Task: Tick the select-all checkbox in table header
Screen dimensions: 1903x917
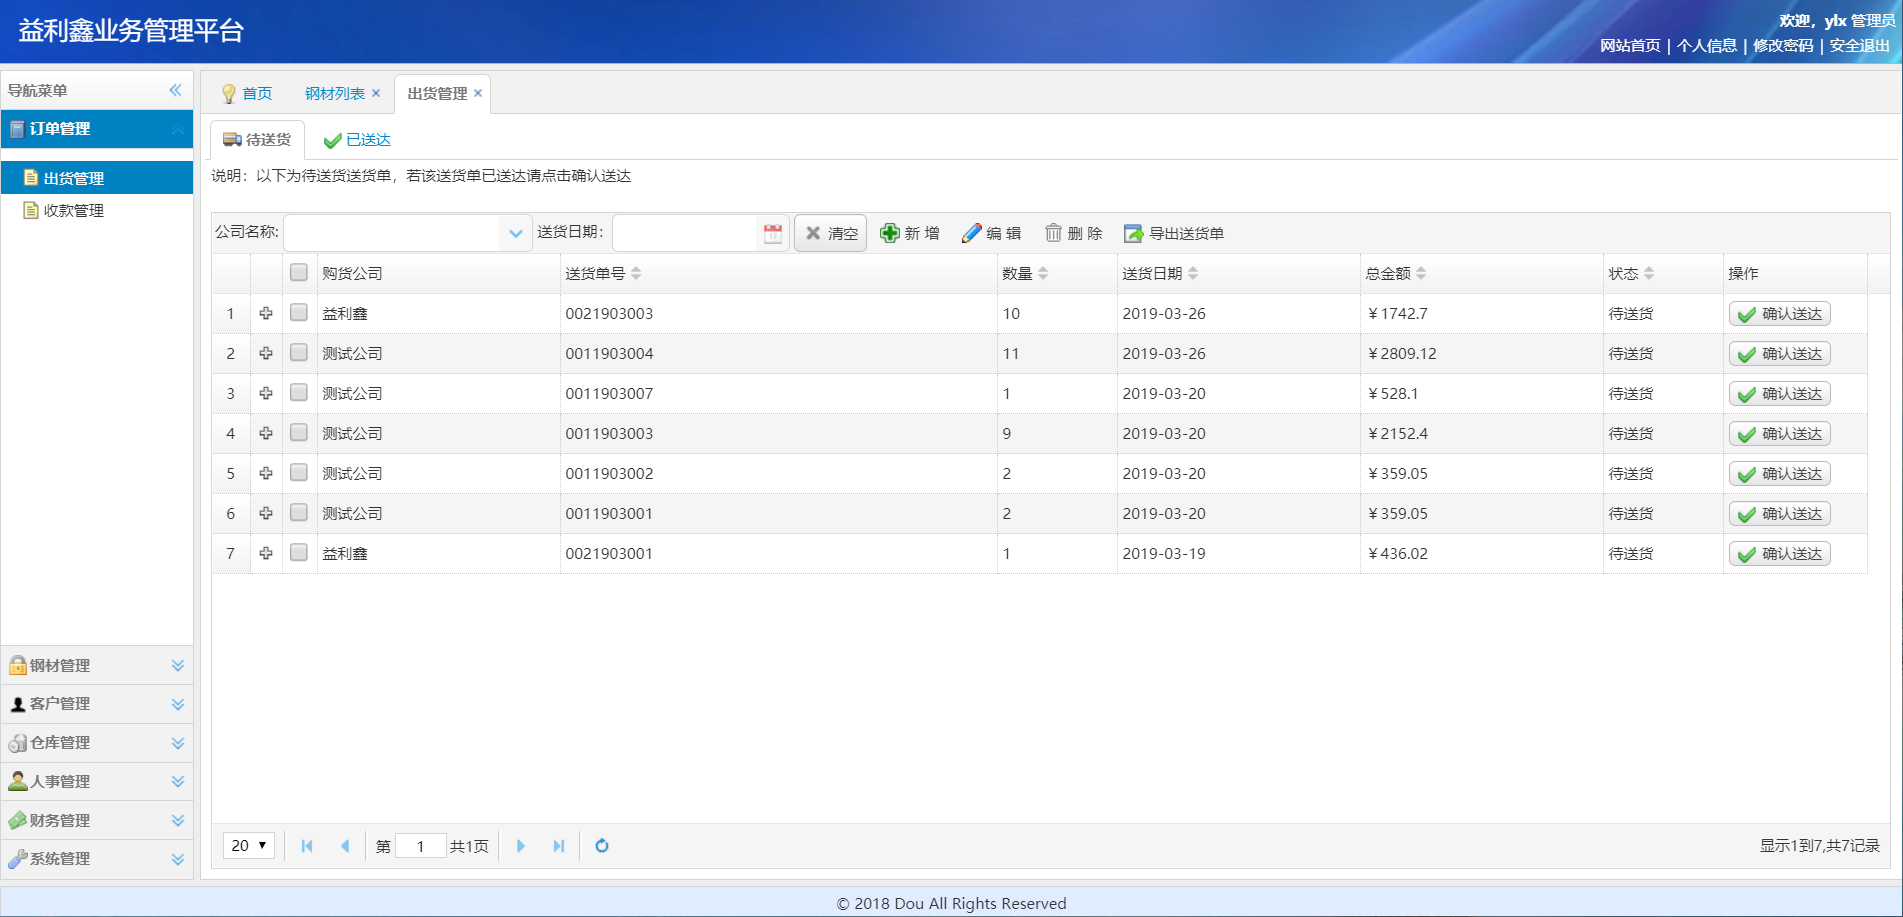Action: point(299,272)
